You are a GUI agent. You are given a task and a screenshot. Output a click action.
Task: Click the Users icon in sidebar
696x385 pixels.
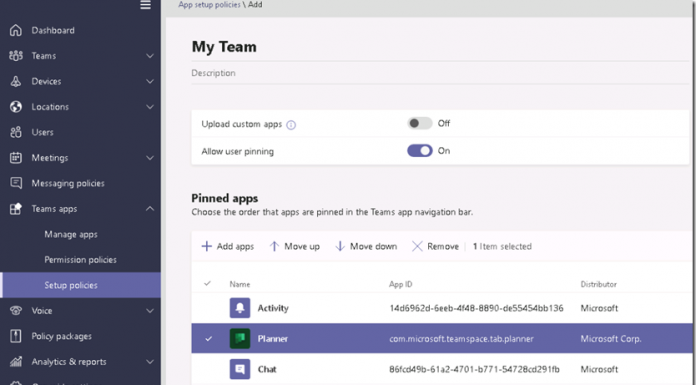[16, 132]
